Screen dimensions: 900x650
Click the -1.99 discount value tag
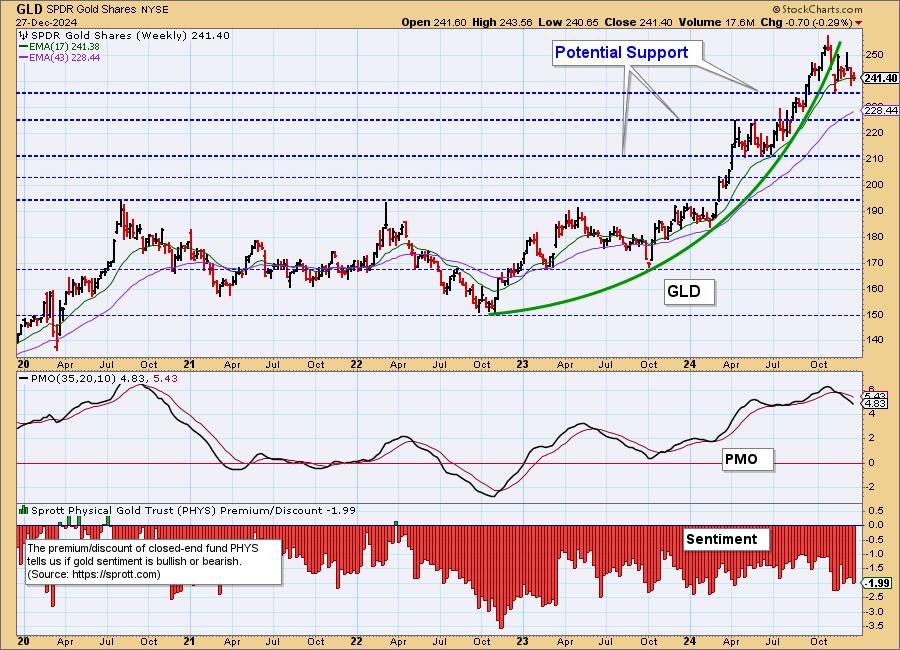[877, 583]
